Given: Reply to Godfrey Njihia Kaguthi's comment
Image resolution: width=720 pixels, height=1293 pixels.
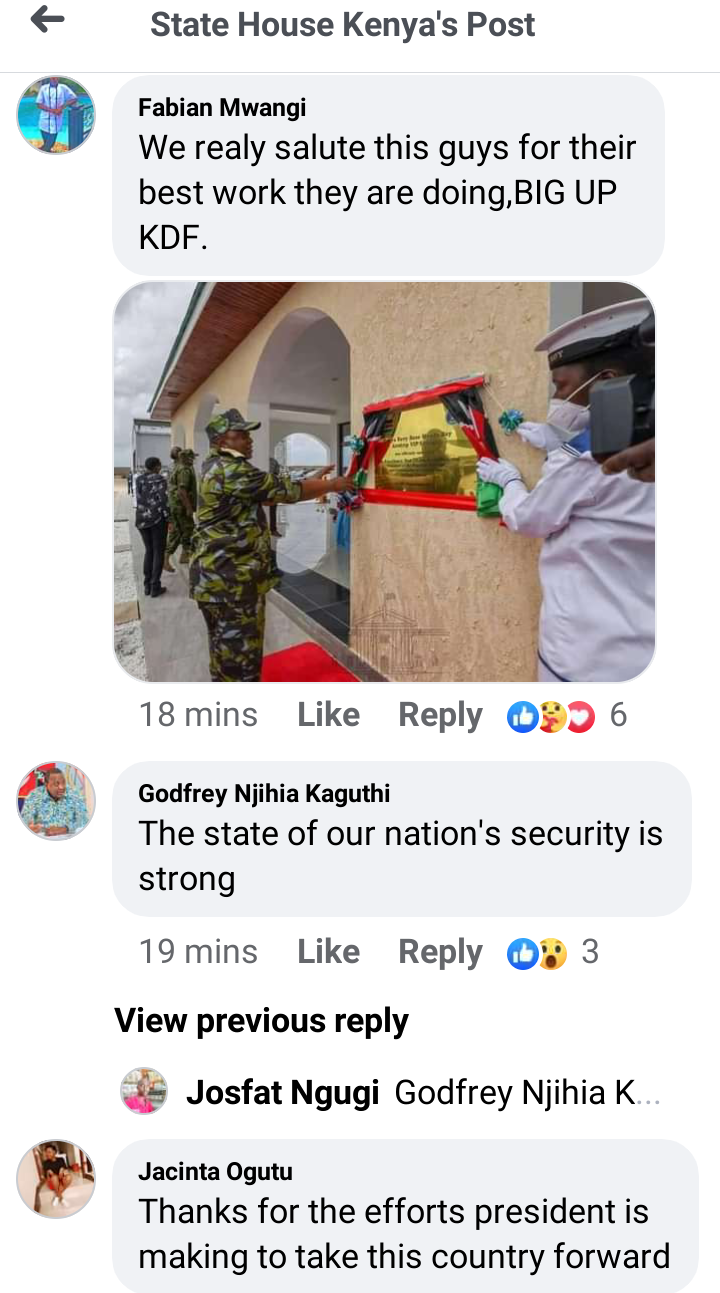Looking at the screenshot, I should click(x=440, y=952).
